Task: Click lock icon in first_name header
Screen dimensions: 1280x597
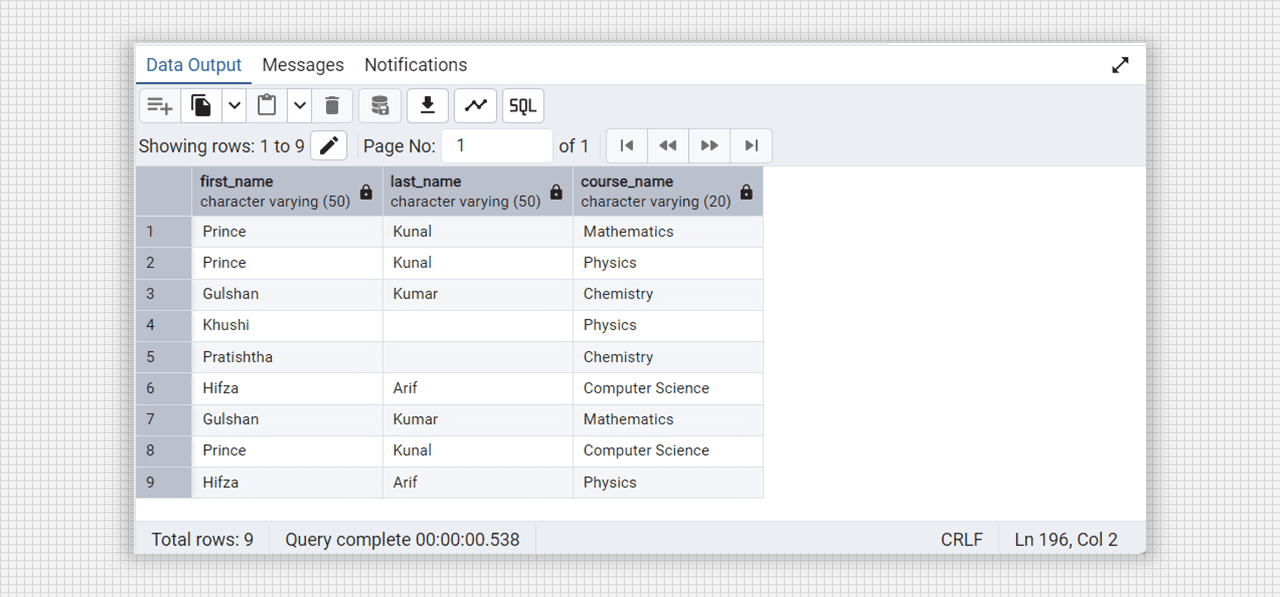Action: (366, 192)
